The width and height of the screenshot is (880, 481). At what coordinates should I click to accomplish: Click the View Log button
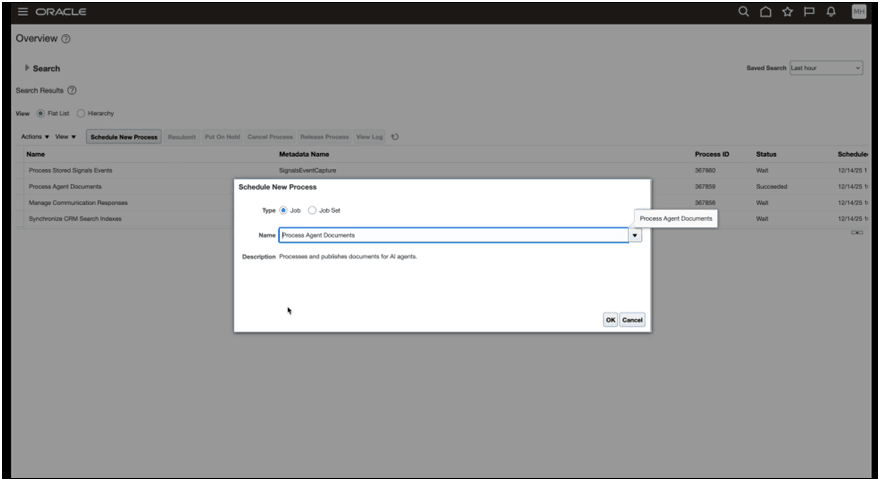tap(369, 137)
